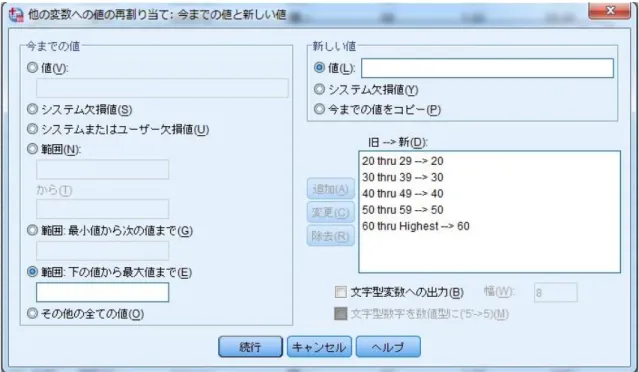Select 今までの値をコピー(P) radio button
This screenshot has width=639, height=372.
(320, 109)
